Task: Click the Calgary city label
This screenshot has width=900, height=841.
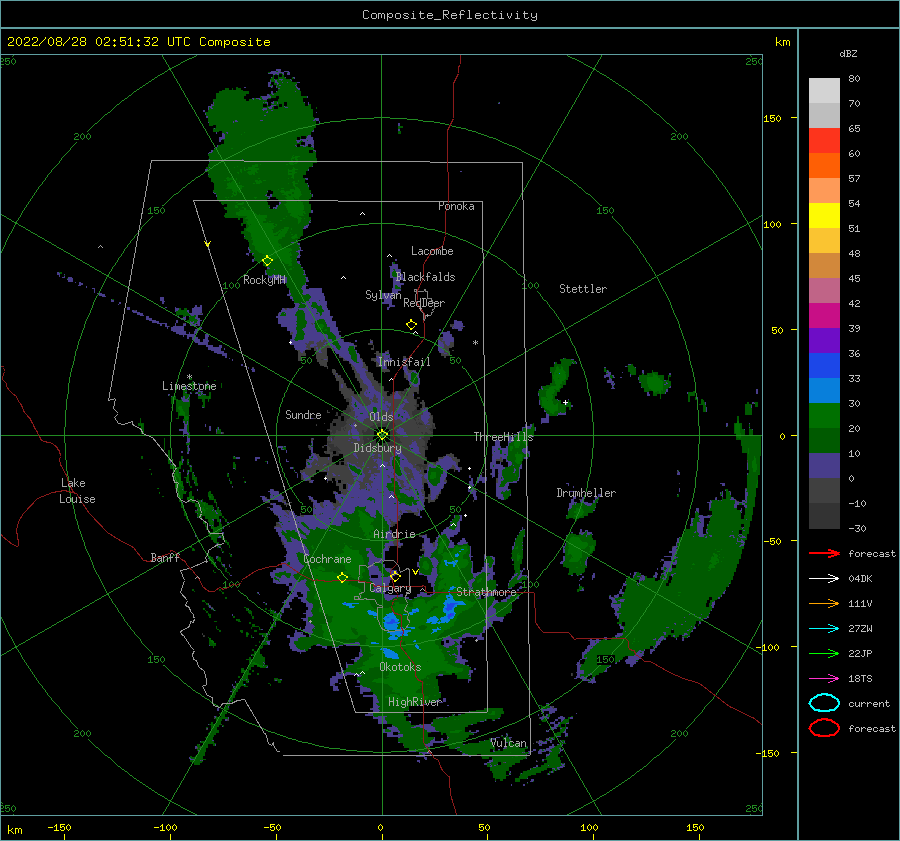Action: pyautogui.click(x=390, y=588)
